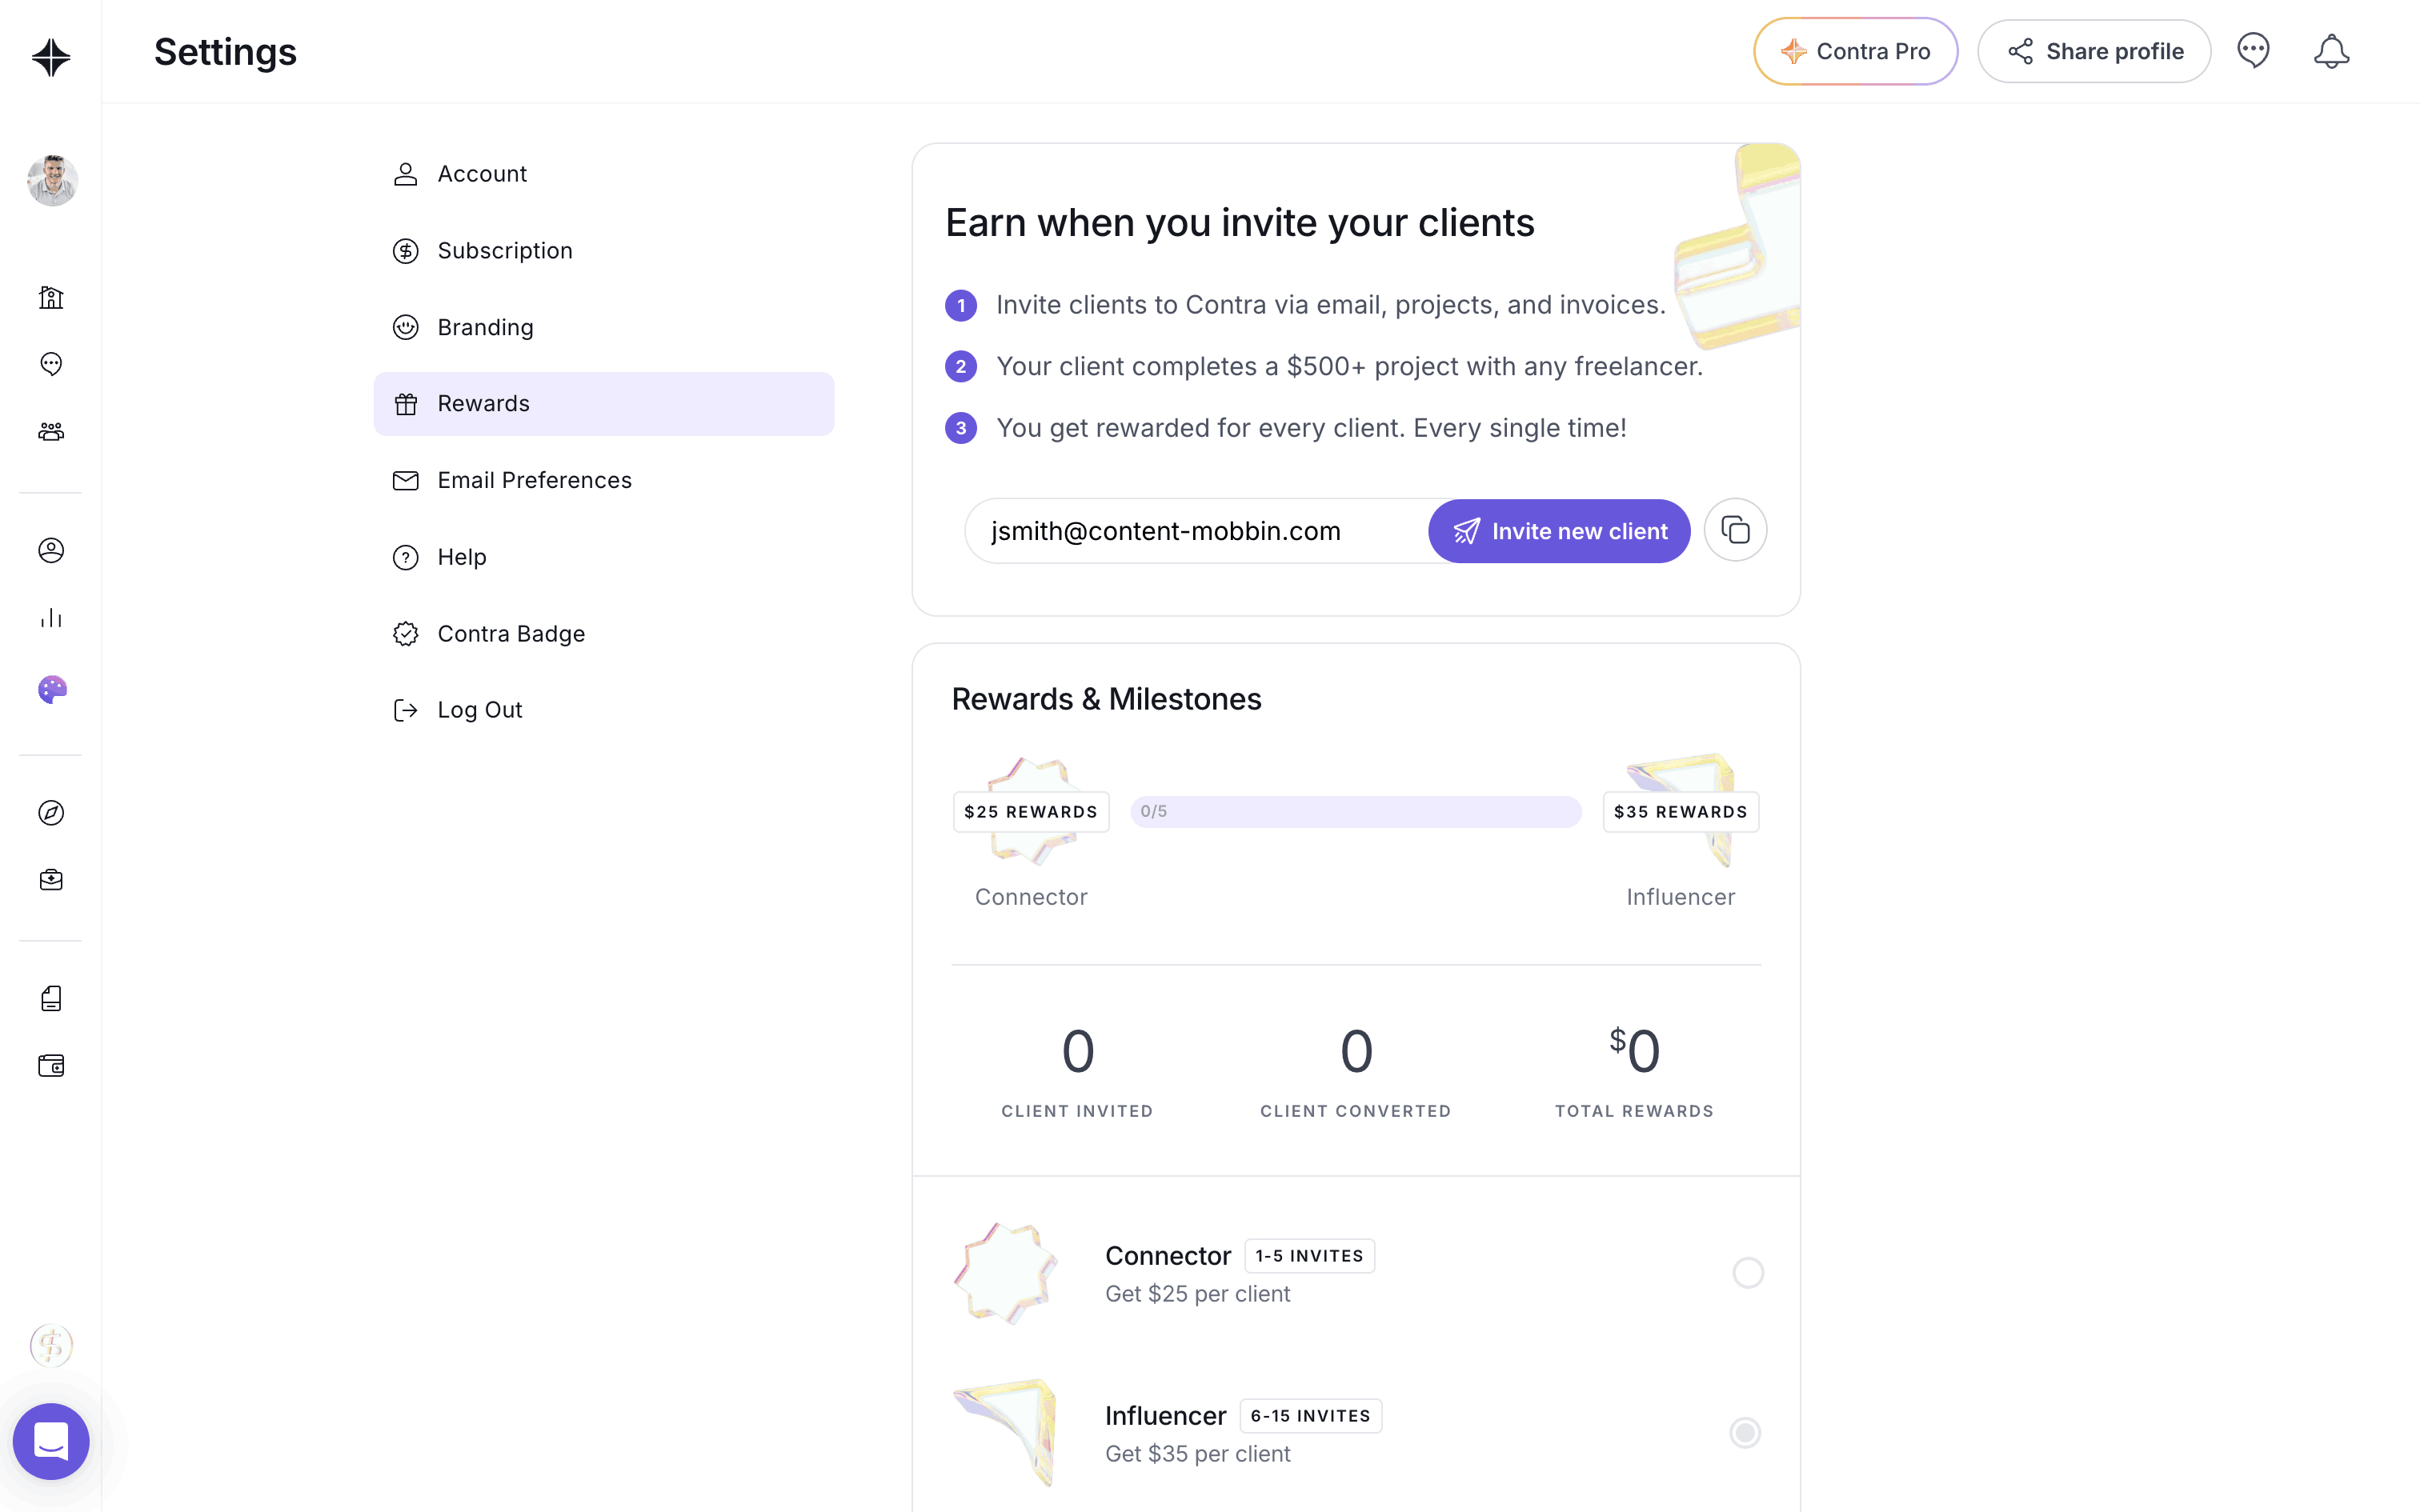Click the purple palette sidebar icon
The height and width of the screenshot is (1512, 2420).
pyautogui.click(x=51, y=689)
